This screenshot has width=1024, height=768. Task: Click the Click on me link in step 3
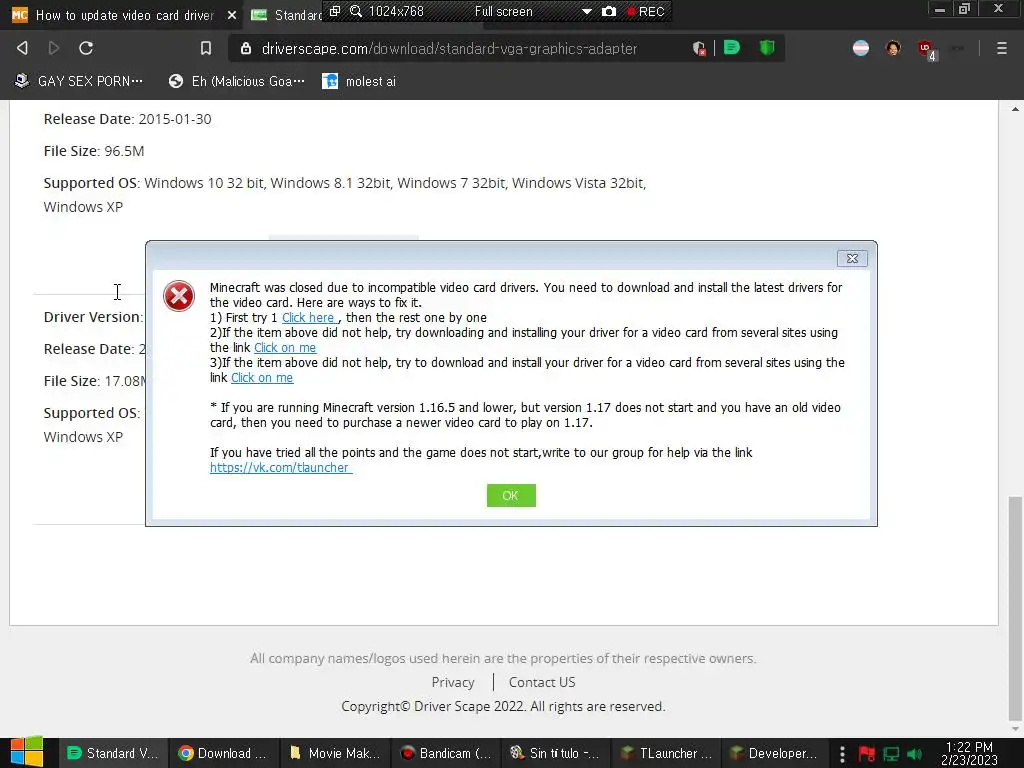click(x=262, y=377)
